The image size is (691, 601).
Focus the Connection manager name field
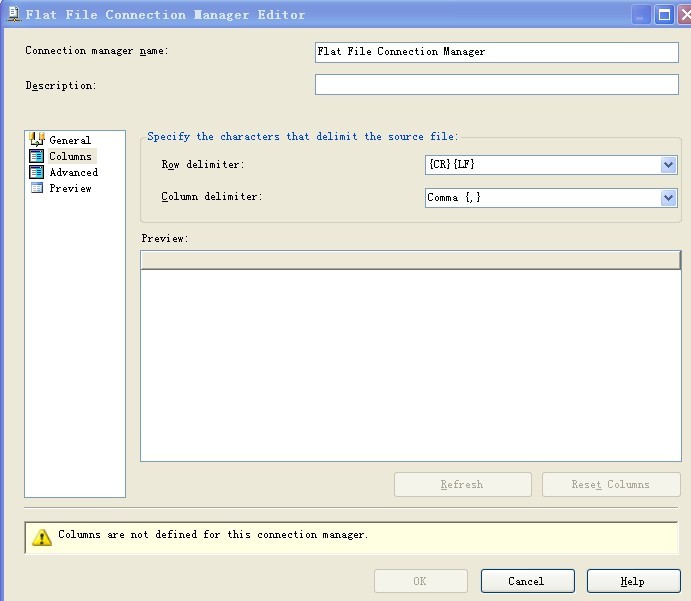point(497,52)
